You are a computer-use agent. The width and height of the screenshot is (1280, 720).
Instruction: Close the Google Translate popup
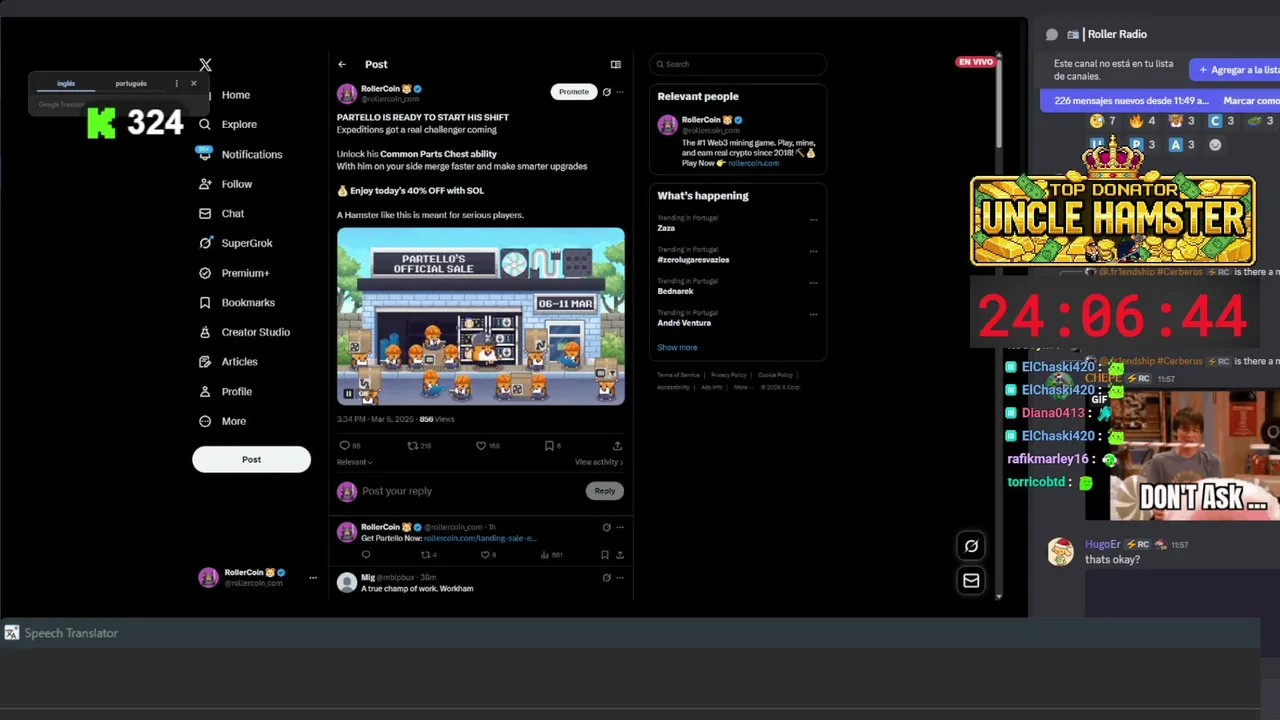tap(194, 84)
